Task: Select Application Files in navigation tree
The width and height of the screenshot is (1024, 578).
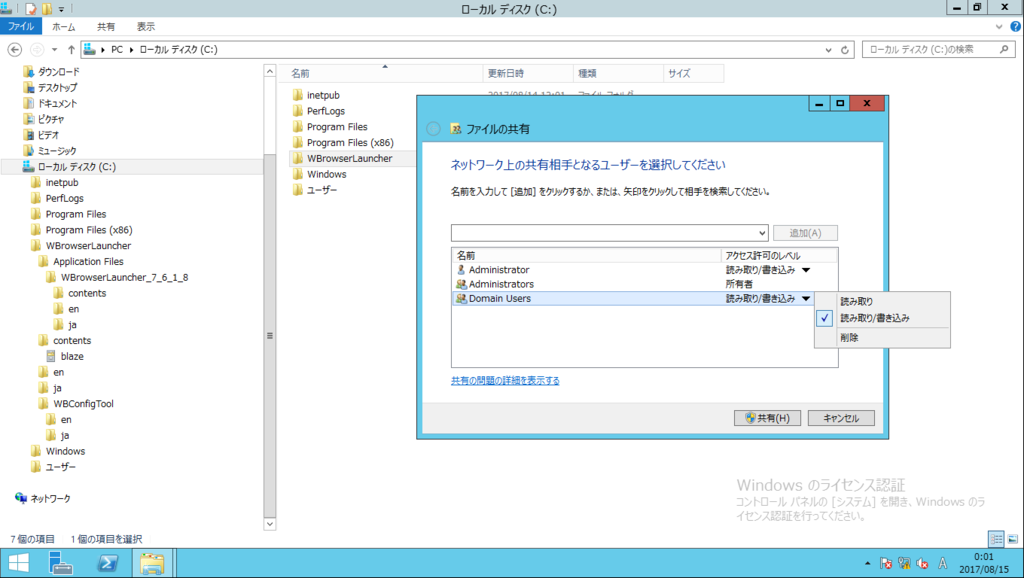Action: point(88,261)
